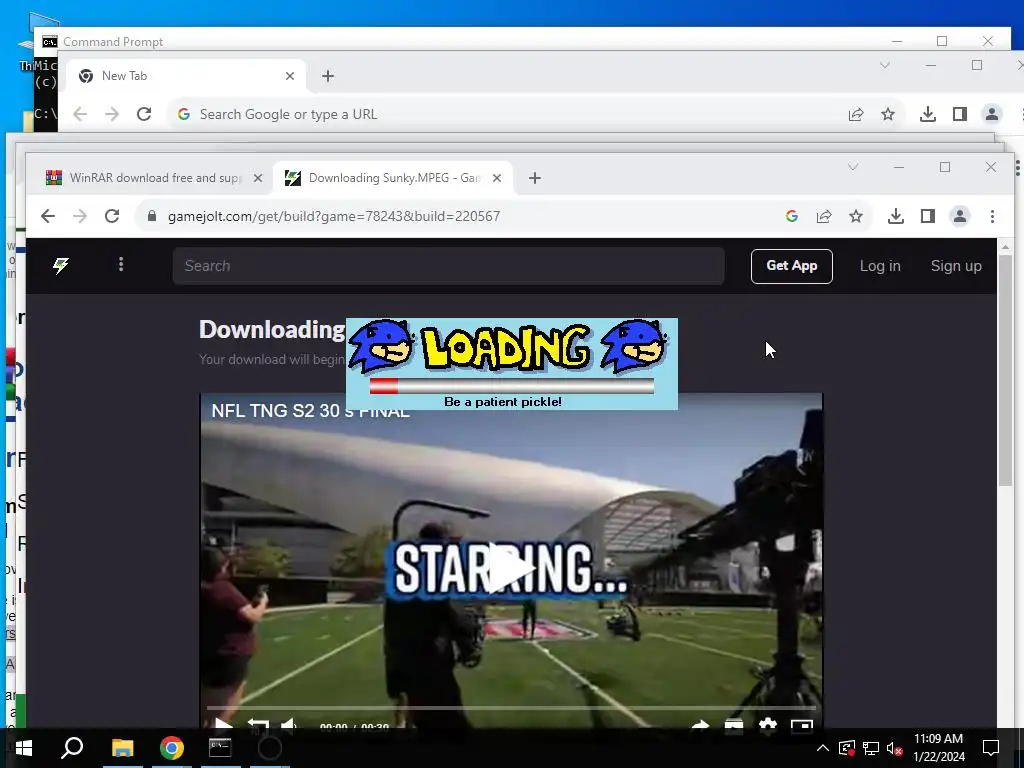This screenshot has height=768, width=1024.
Task: Open the Log in link
Action: click(880, 266)
